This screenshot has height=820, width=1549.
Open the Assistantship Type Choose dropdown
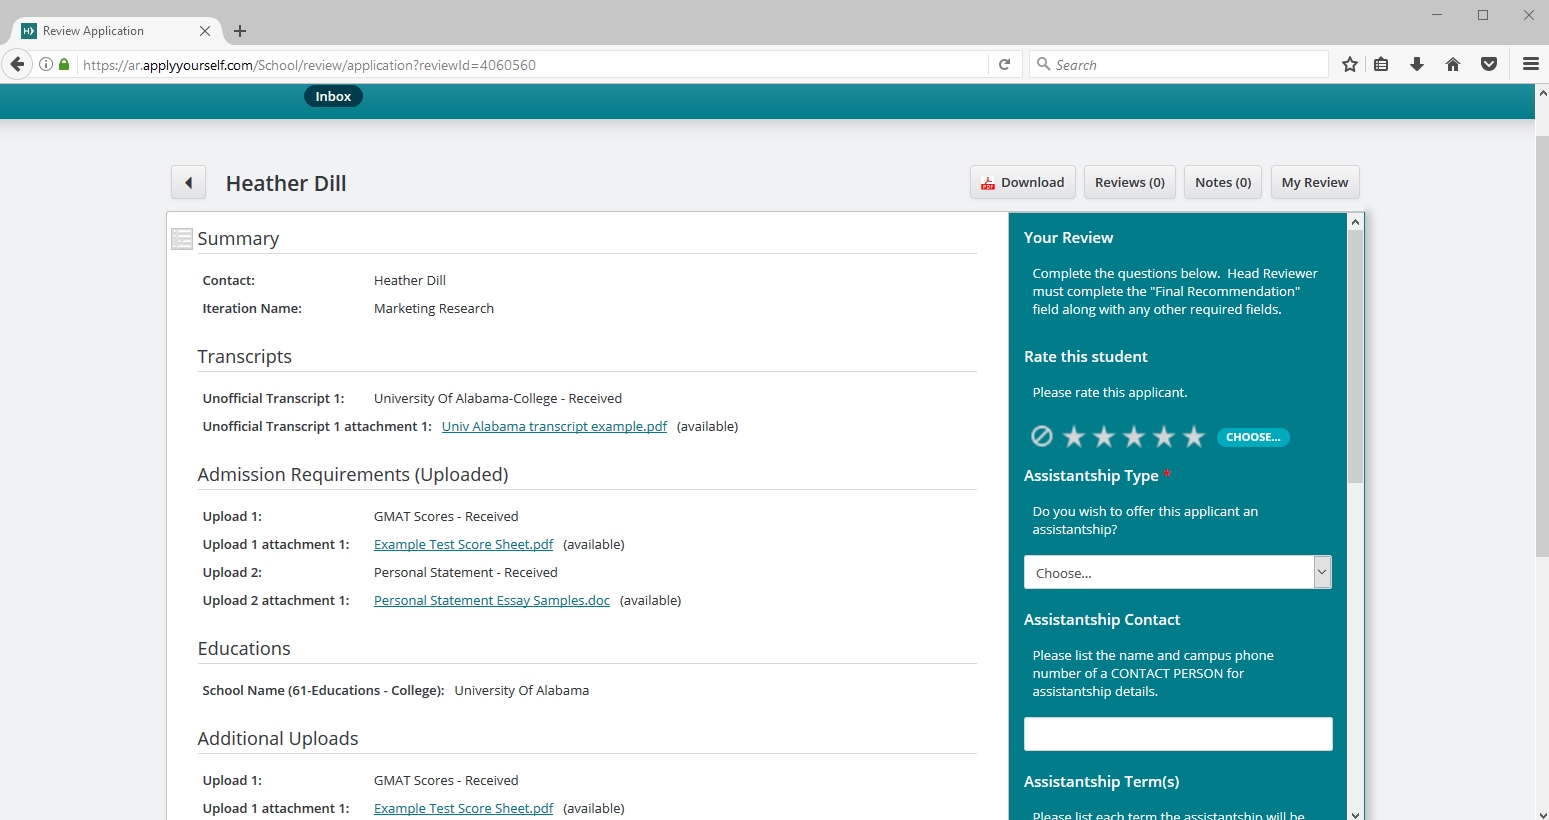1177,573
